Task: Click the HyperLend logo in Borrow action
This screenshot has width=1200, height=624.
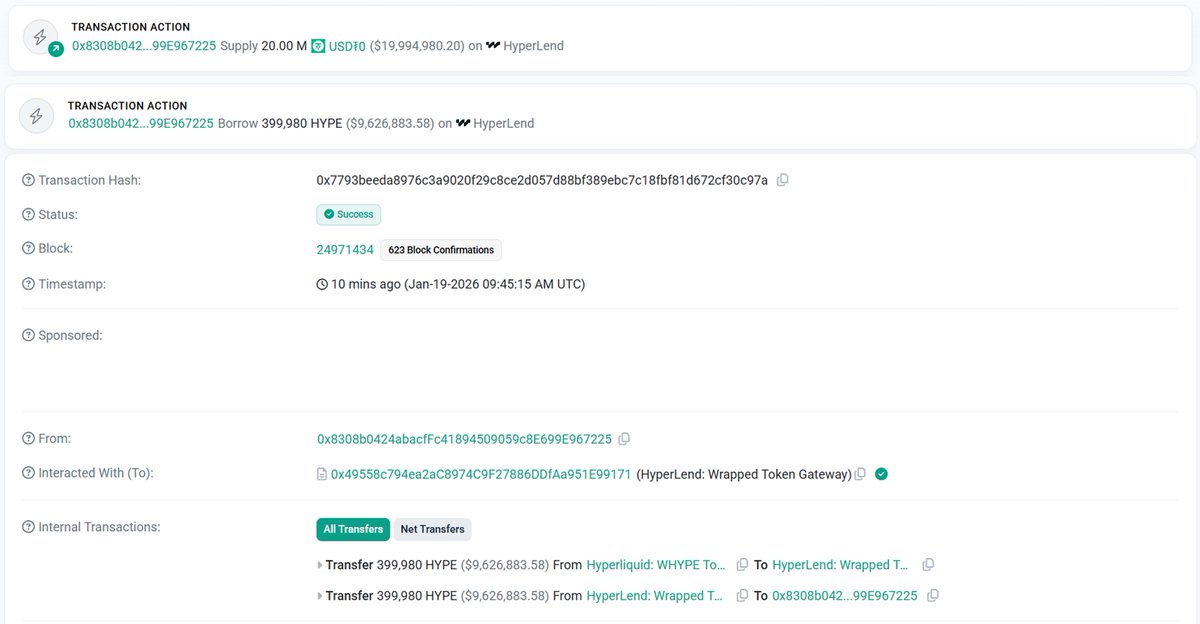Action: coord(463,123)
